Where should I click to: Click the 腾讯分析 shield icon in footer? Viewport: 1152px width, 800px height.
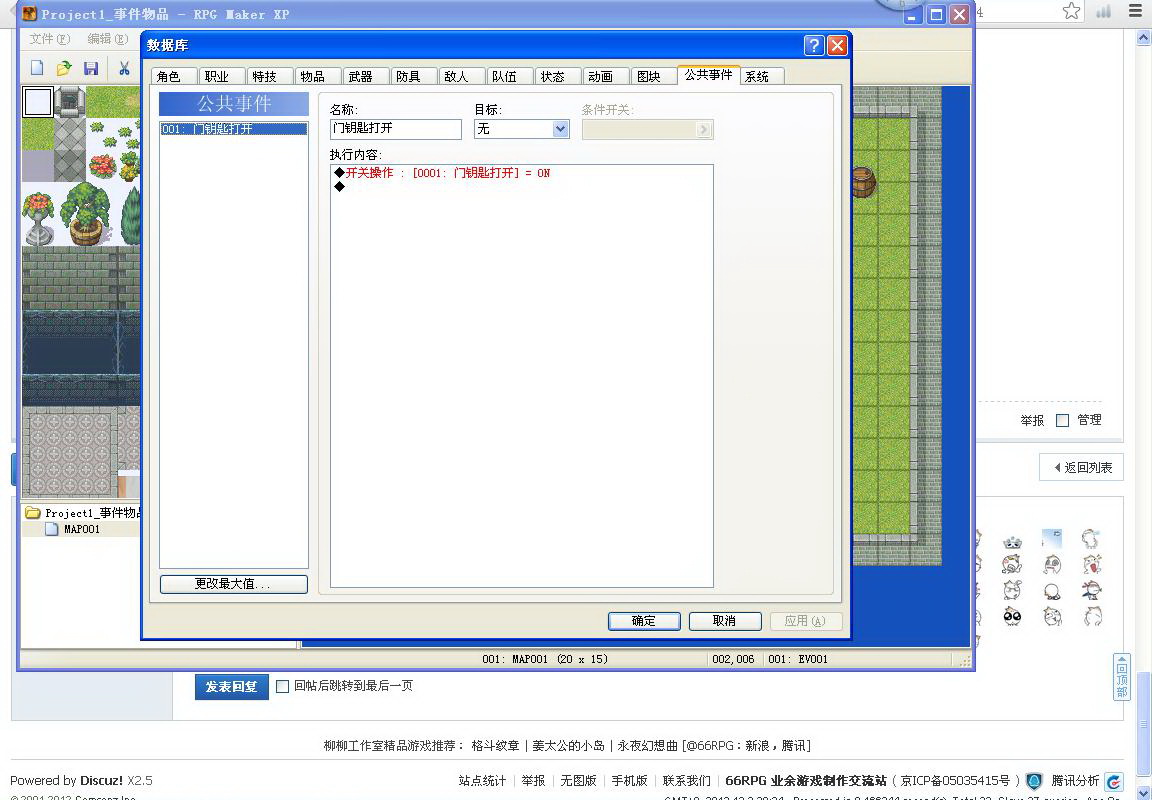pos(1034,781)
